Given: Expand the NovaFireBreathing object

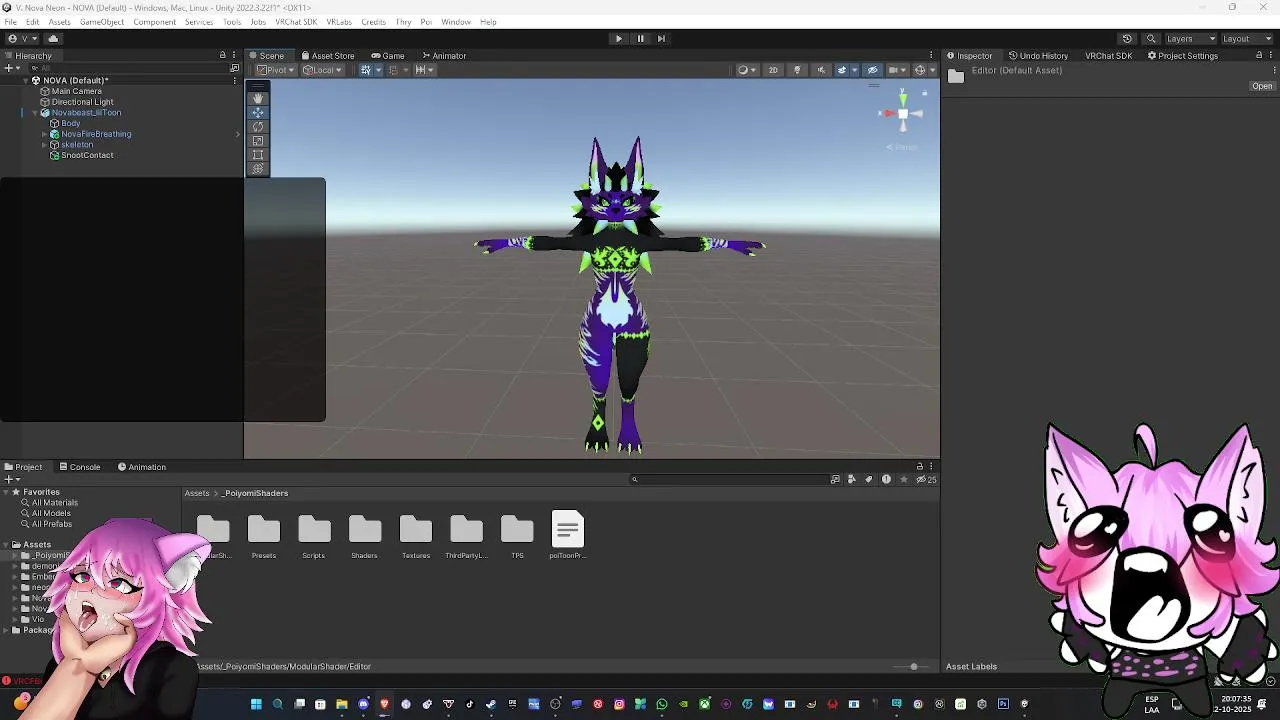Looking at the screenshot, I should click(45, 134).
